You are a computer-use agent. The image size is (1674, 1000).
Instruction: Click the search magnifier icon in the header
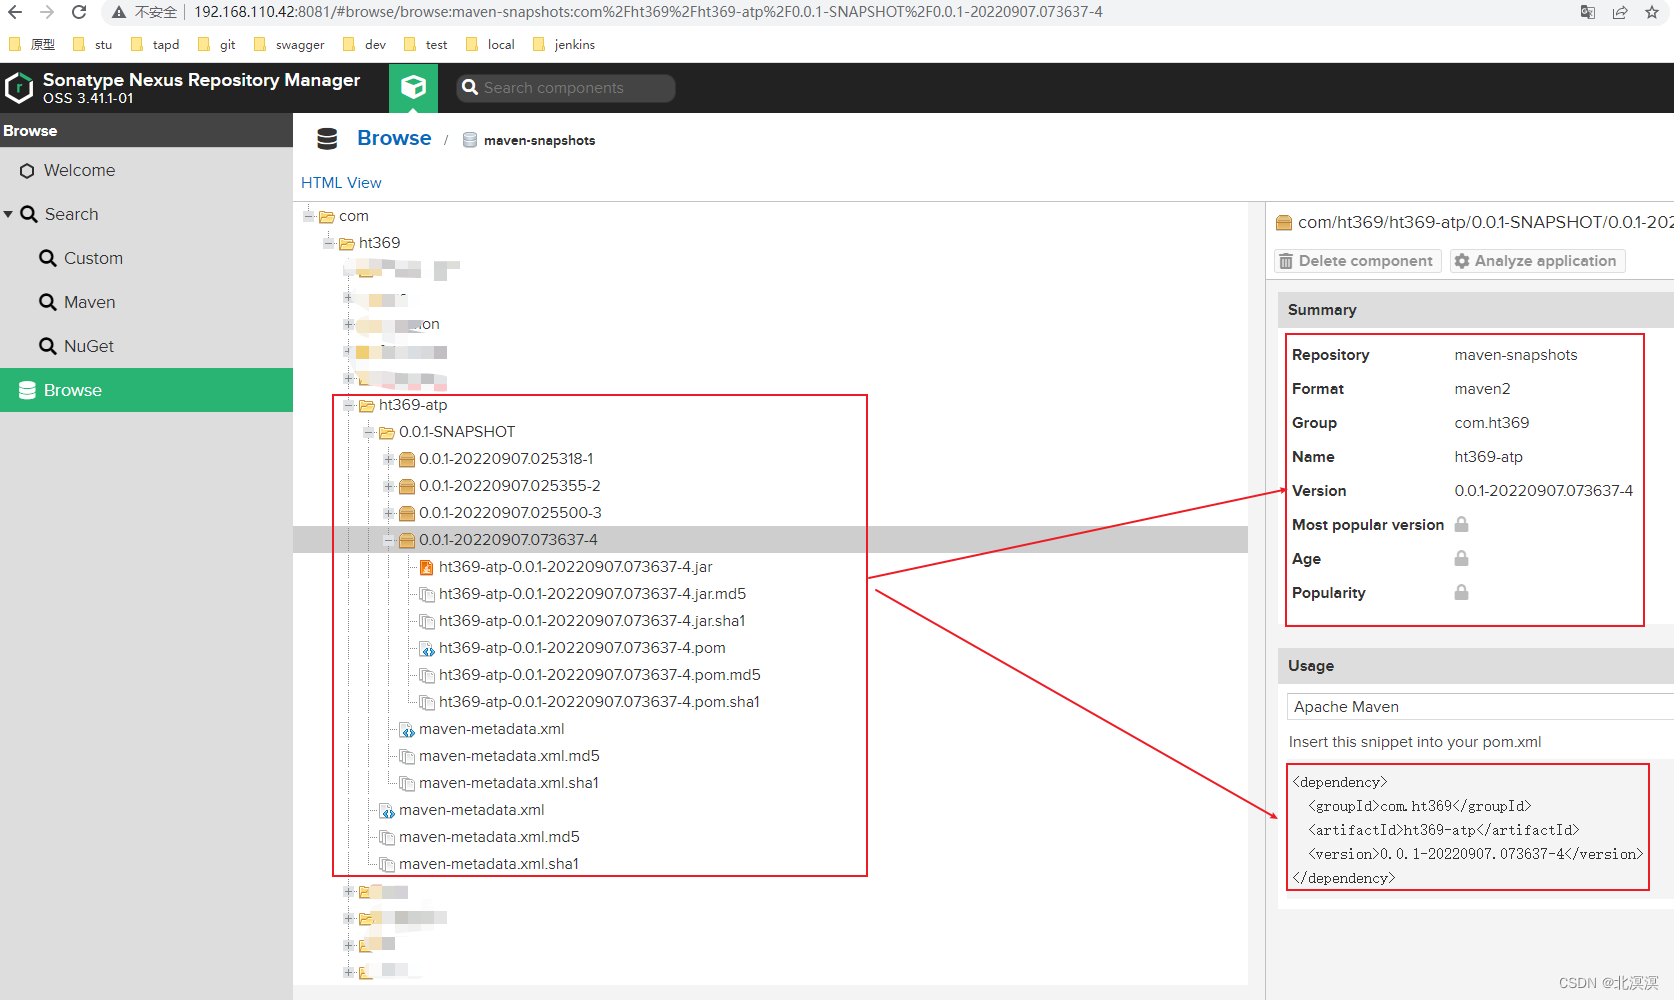470,88
